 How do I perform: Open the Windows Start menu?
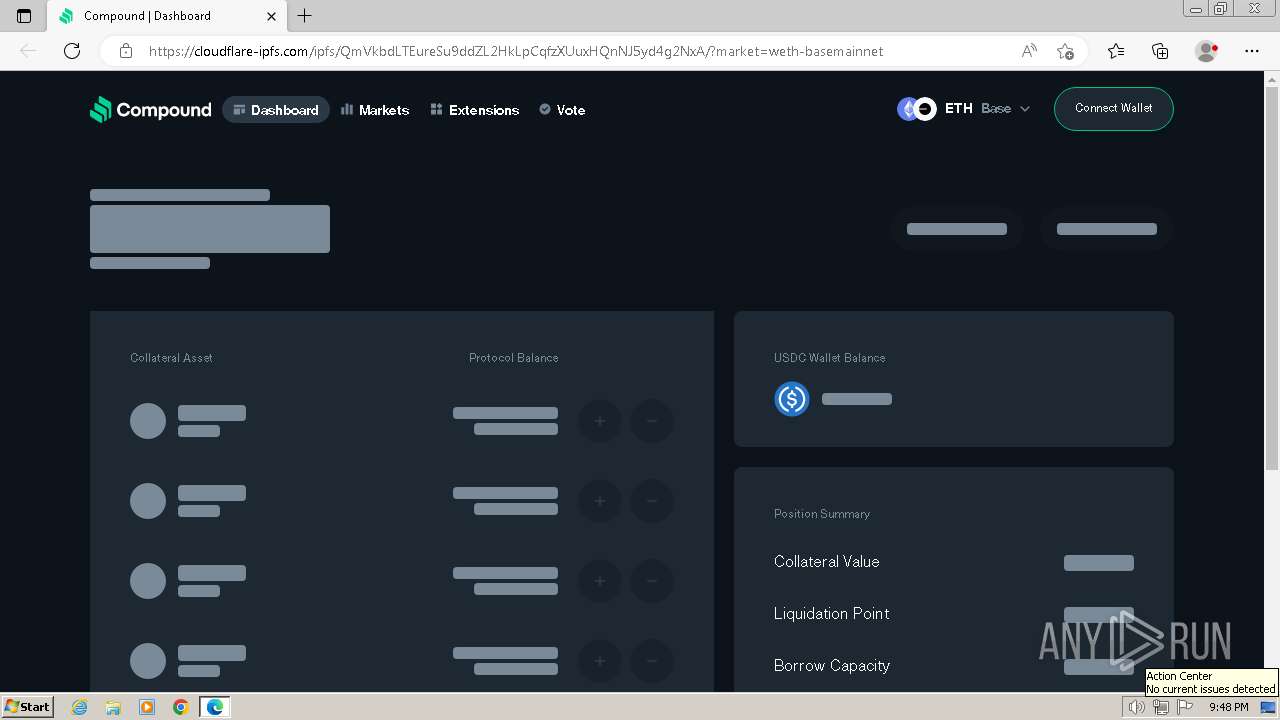pyautogui.click(x=27, y=706)
